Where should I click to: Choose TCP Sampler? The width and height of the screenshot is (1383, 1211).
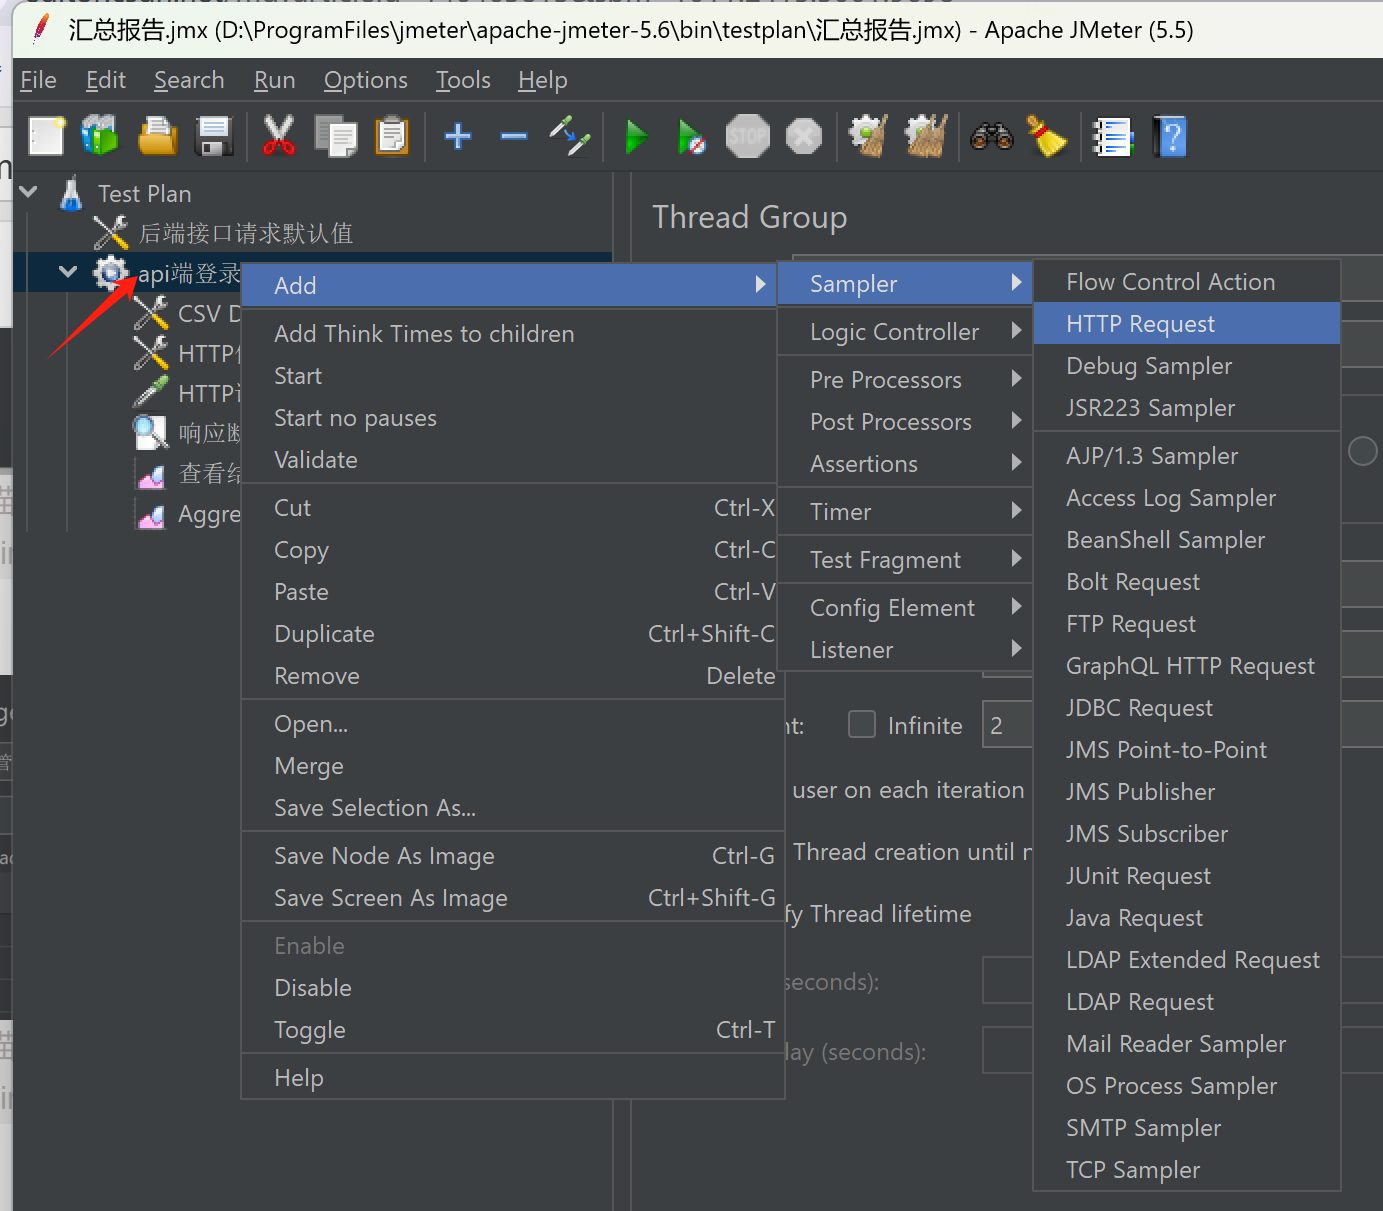click(1187, 1170)
